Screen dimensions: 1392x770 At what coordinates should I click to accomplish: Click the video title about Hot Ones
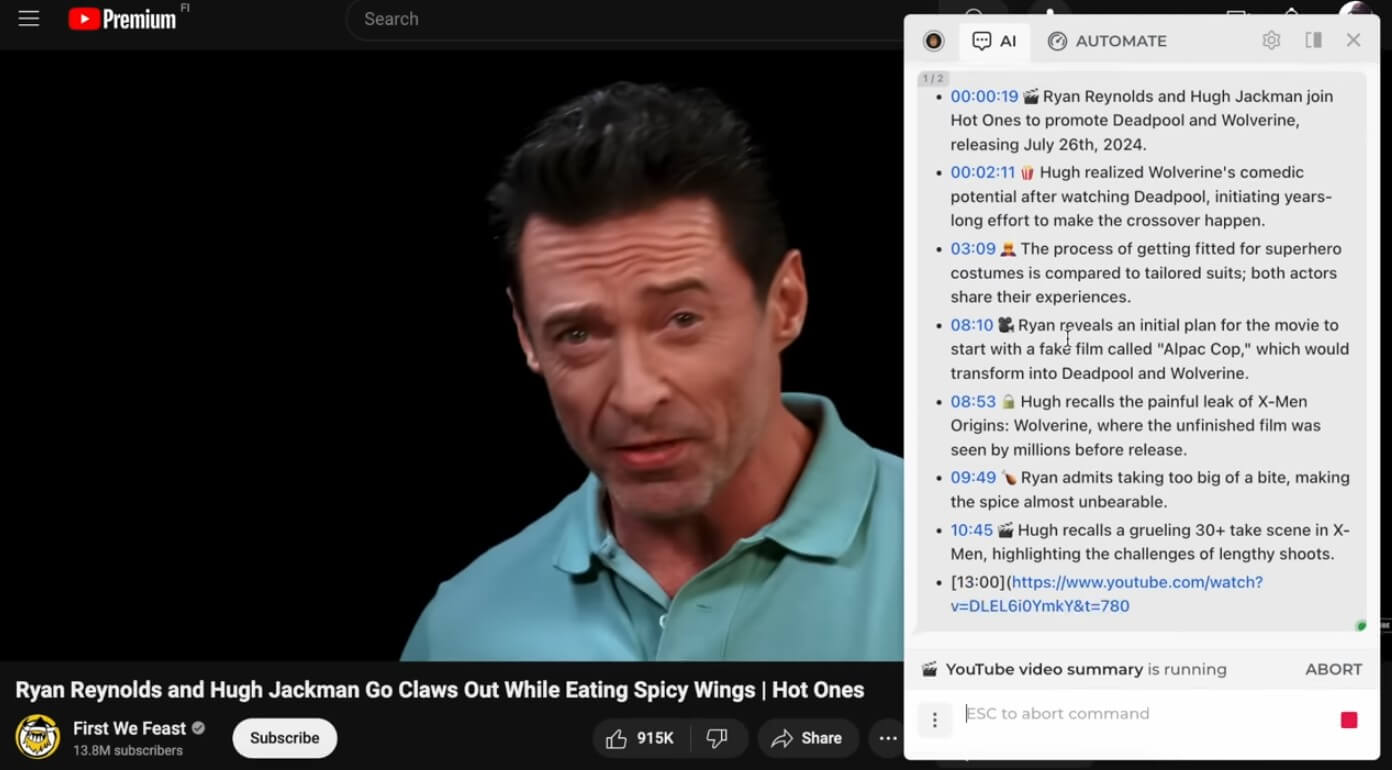click(x=440, y=690)
